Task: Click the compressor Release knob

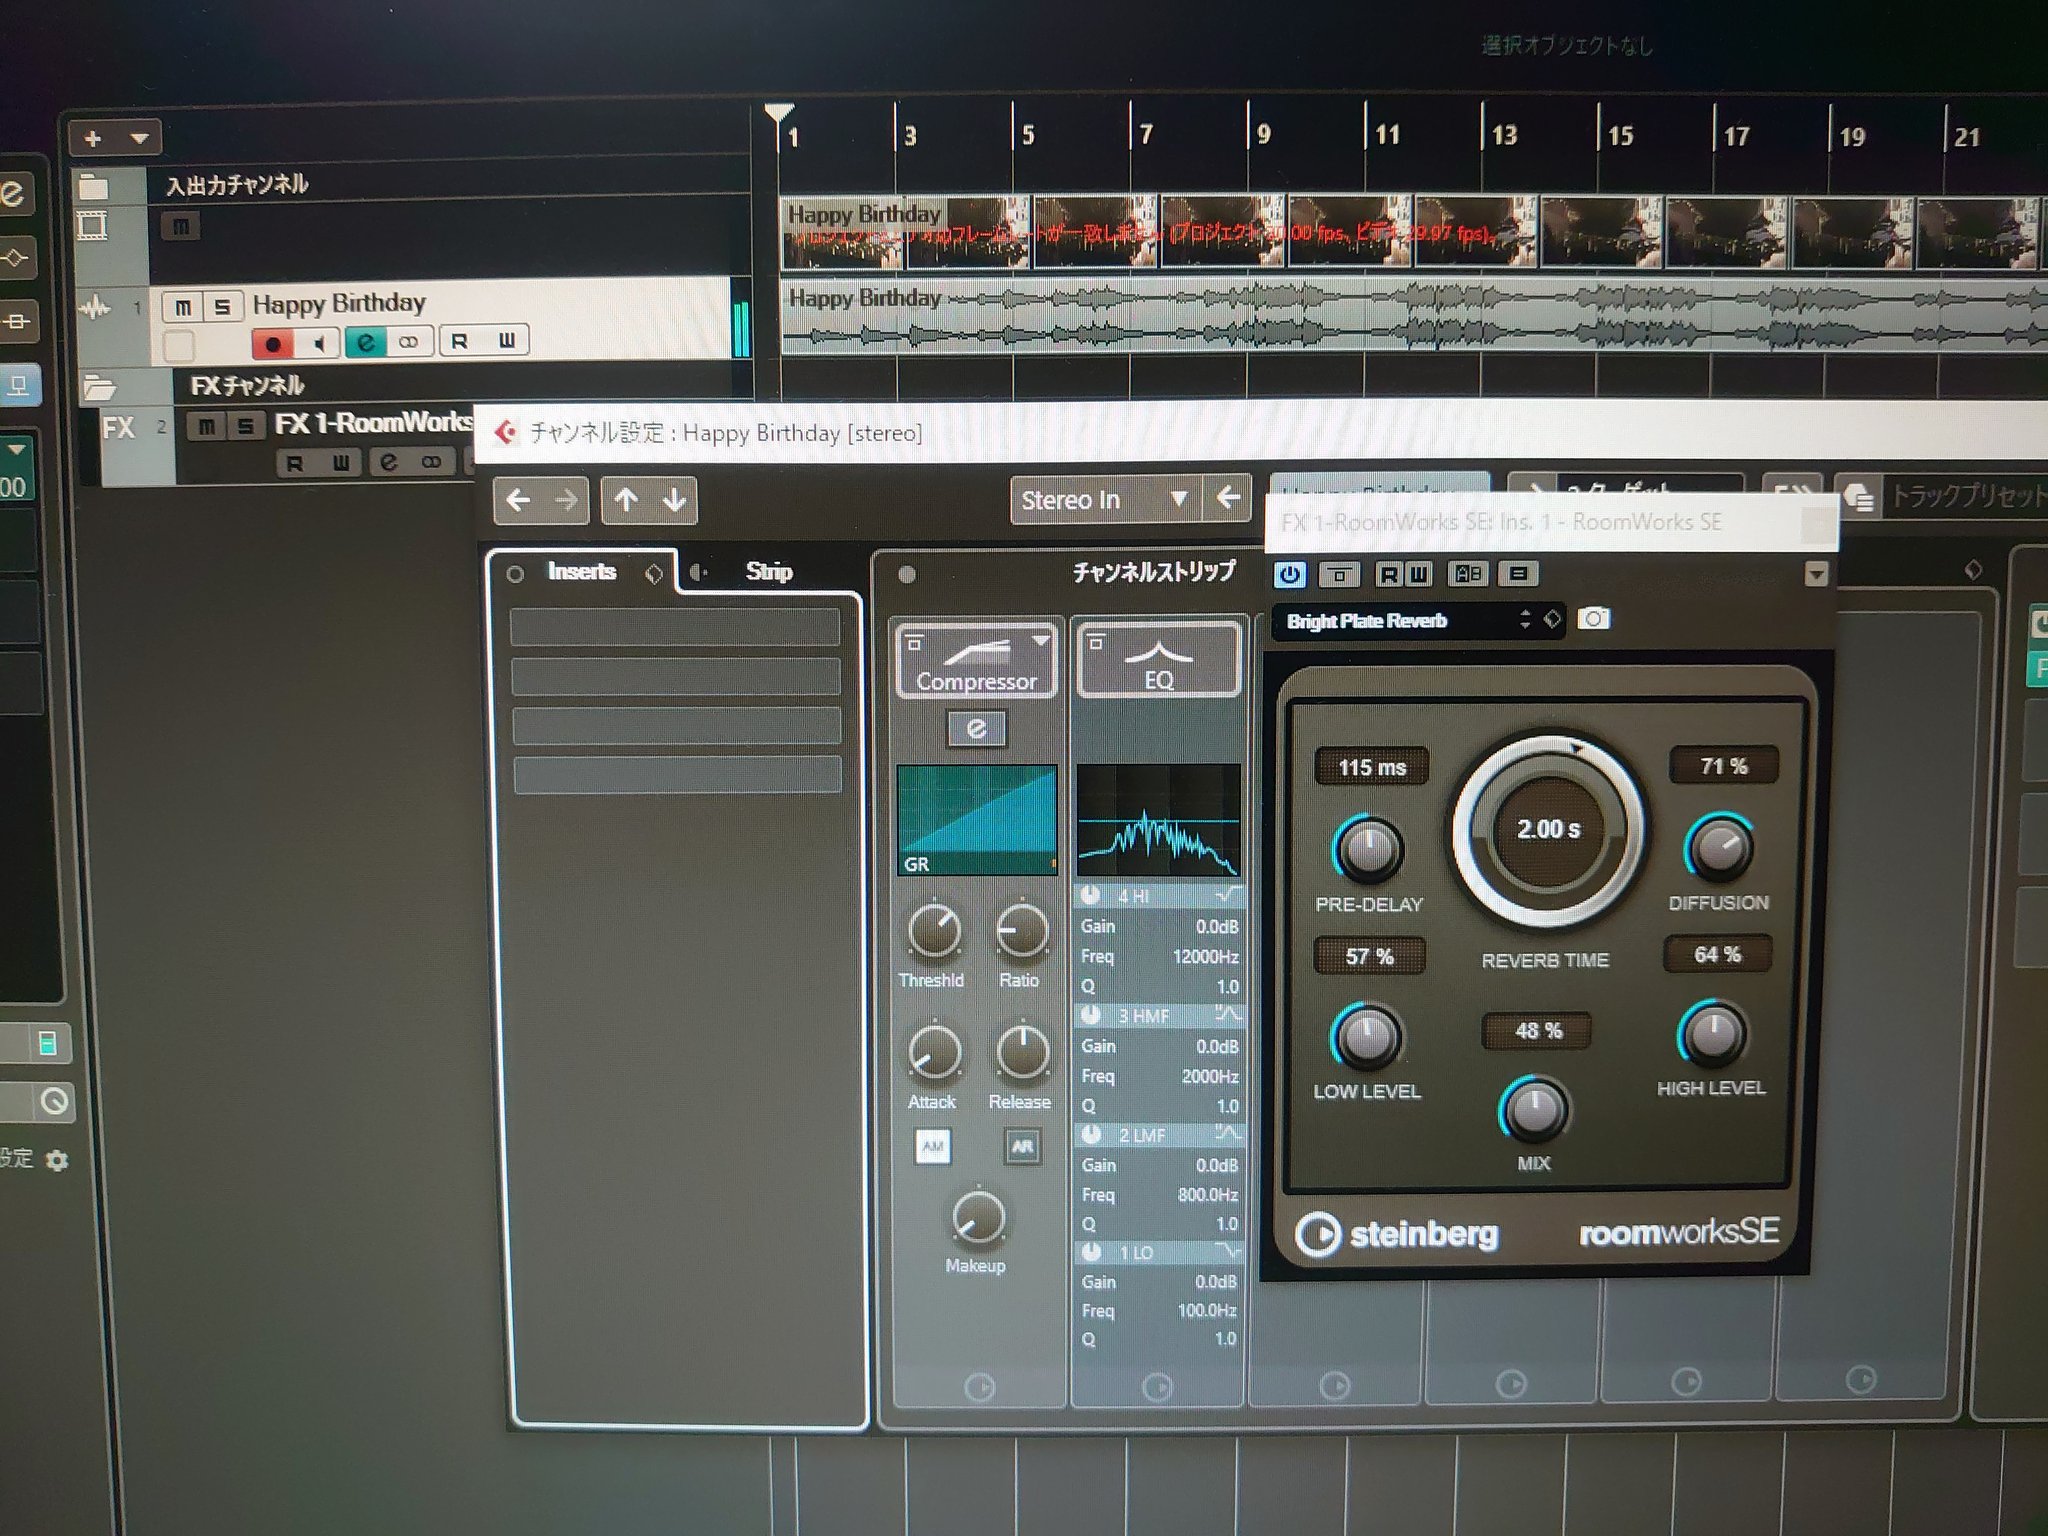Action: coord(1022,1052)
